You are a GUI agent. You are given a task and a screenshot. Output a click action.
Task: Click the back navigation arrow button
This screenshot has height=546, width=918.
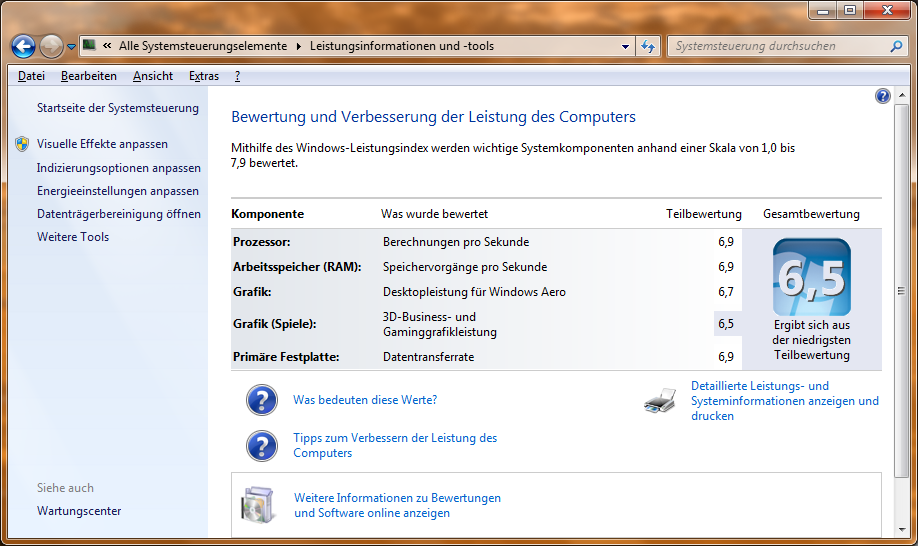pos(24,46)
